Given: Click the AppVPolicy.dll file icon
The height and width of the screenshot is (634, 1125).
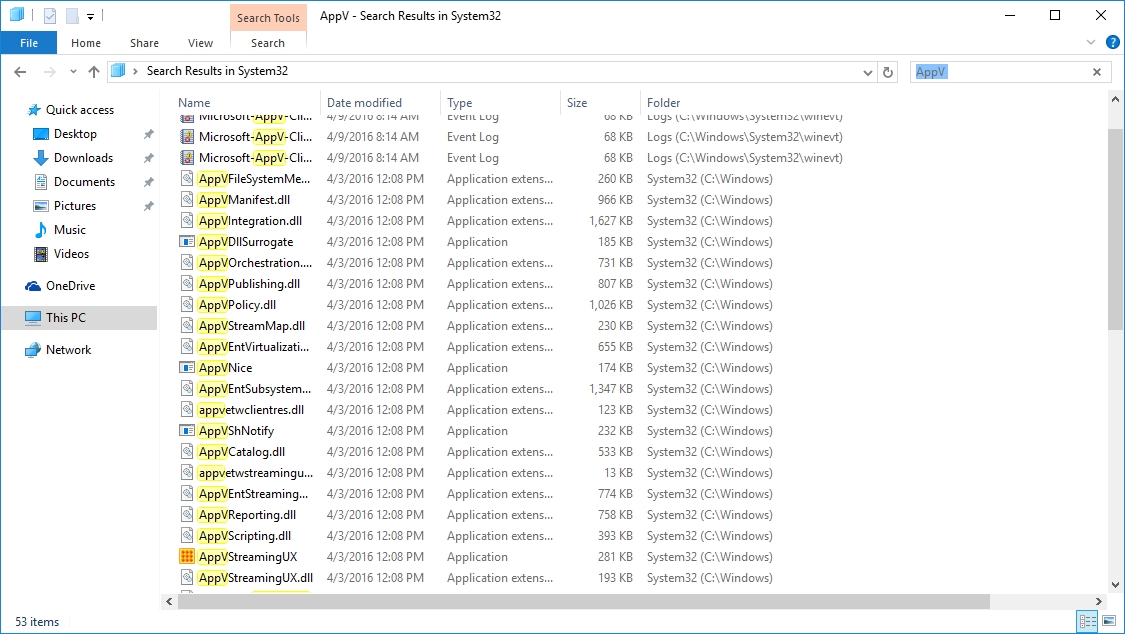Looking at the screenshot, I should tap(187, 305).
